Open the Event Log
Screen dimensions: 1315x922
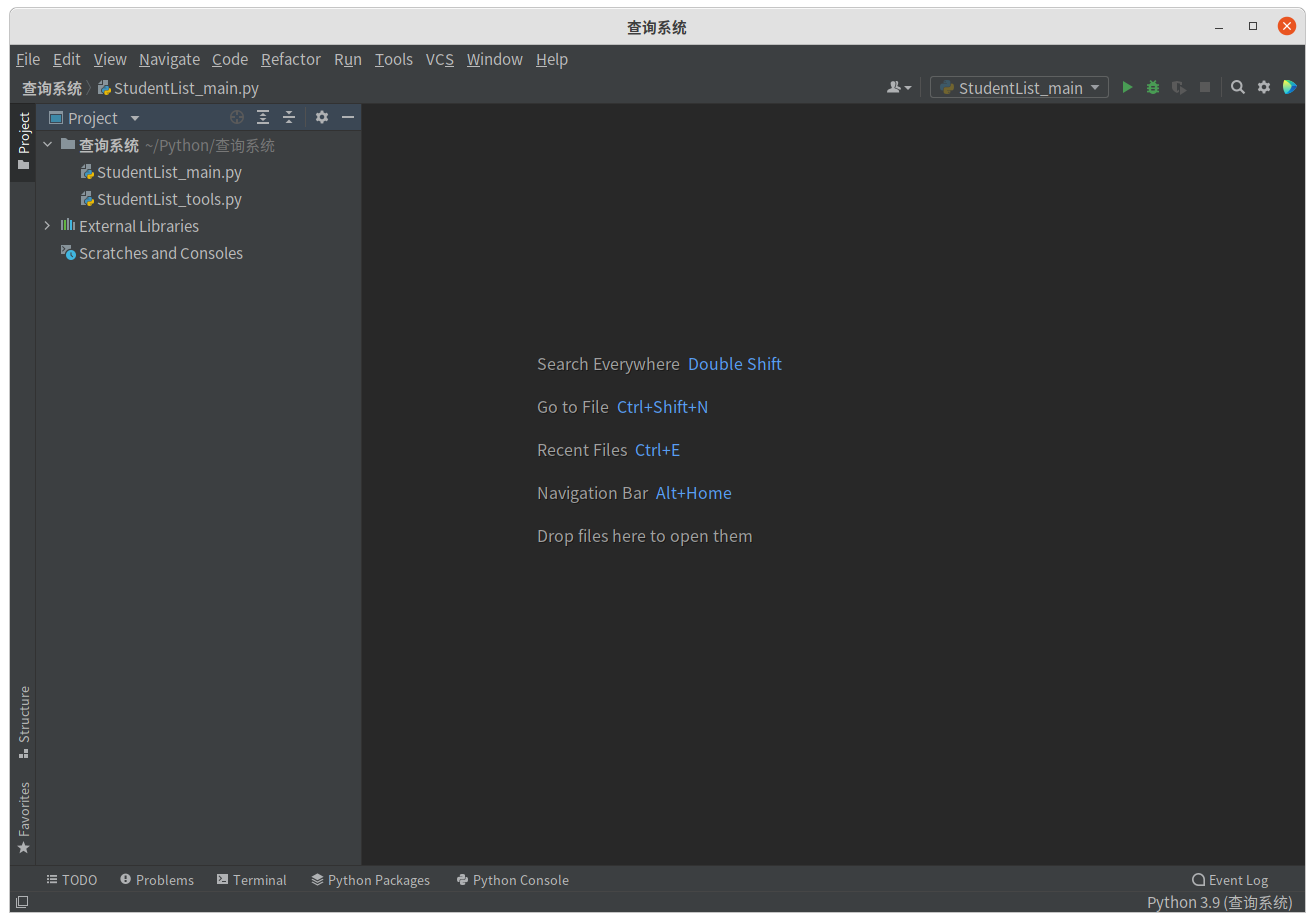1230,880
